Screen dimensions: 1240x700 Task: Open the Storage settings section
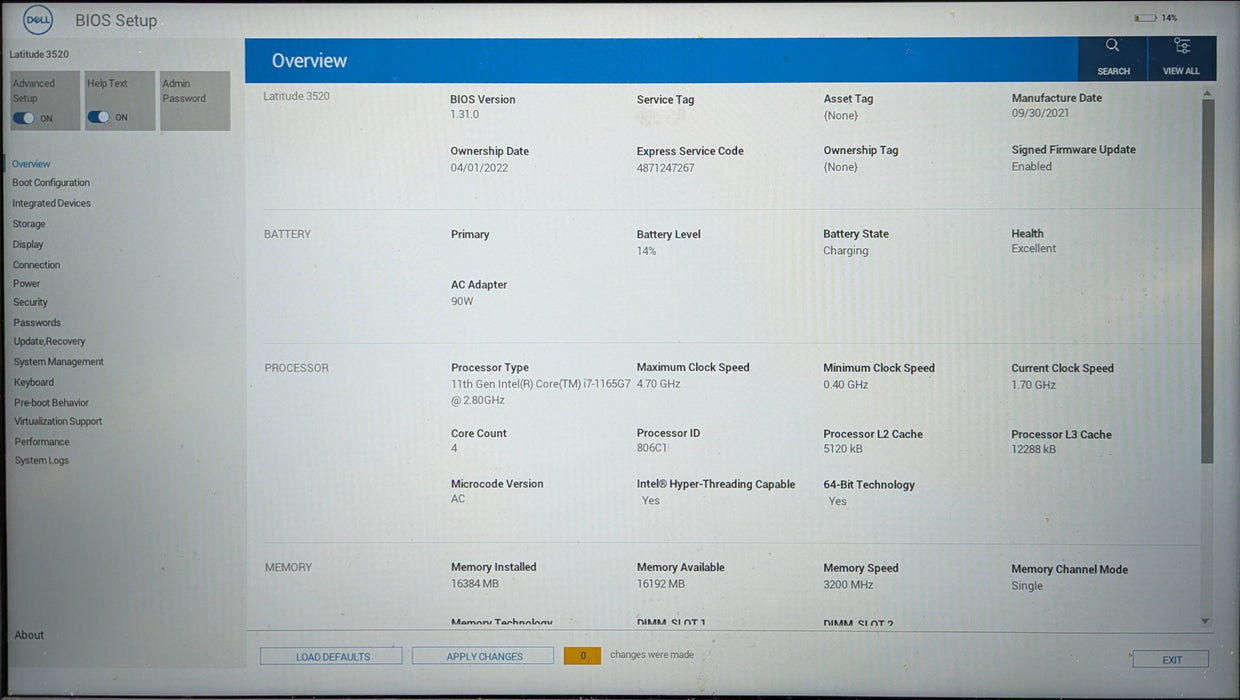[x=28, y=223]
